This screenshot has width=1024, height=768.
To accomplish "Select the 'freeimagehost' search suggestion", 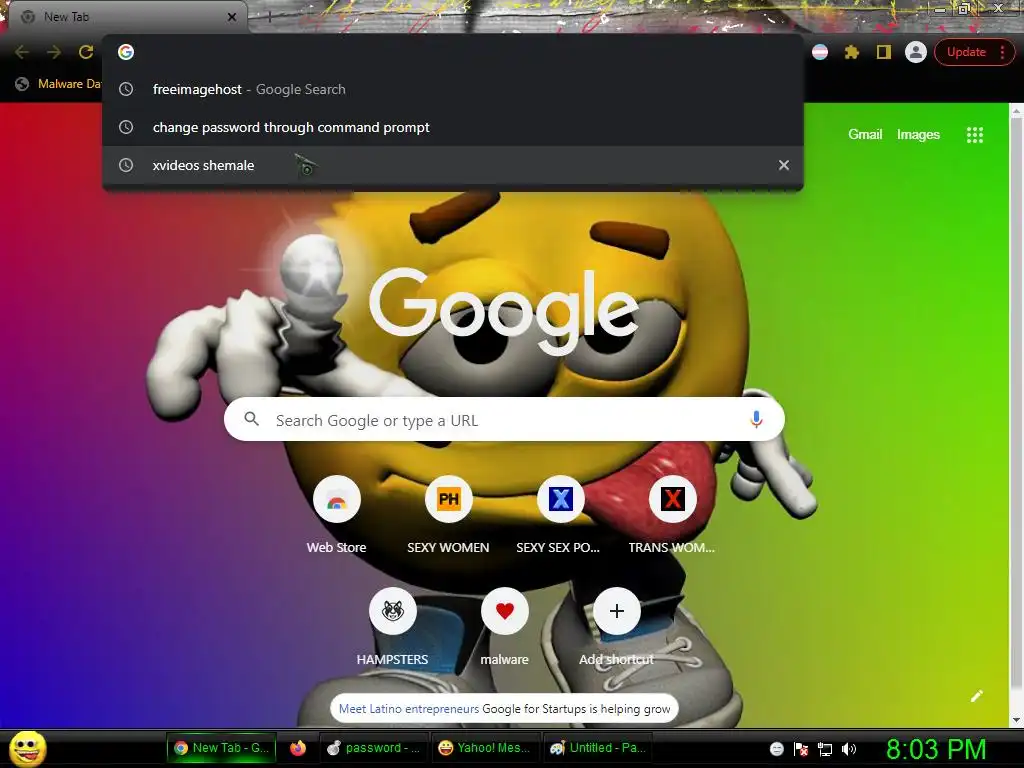I will [453, 89].
